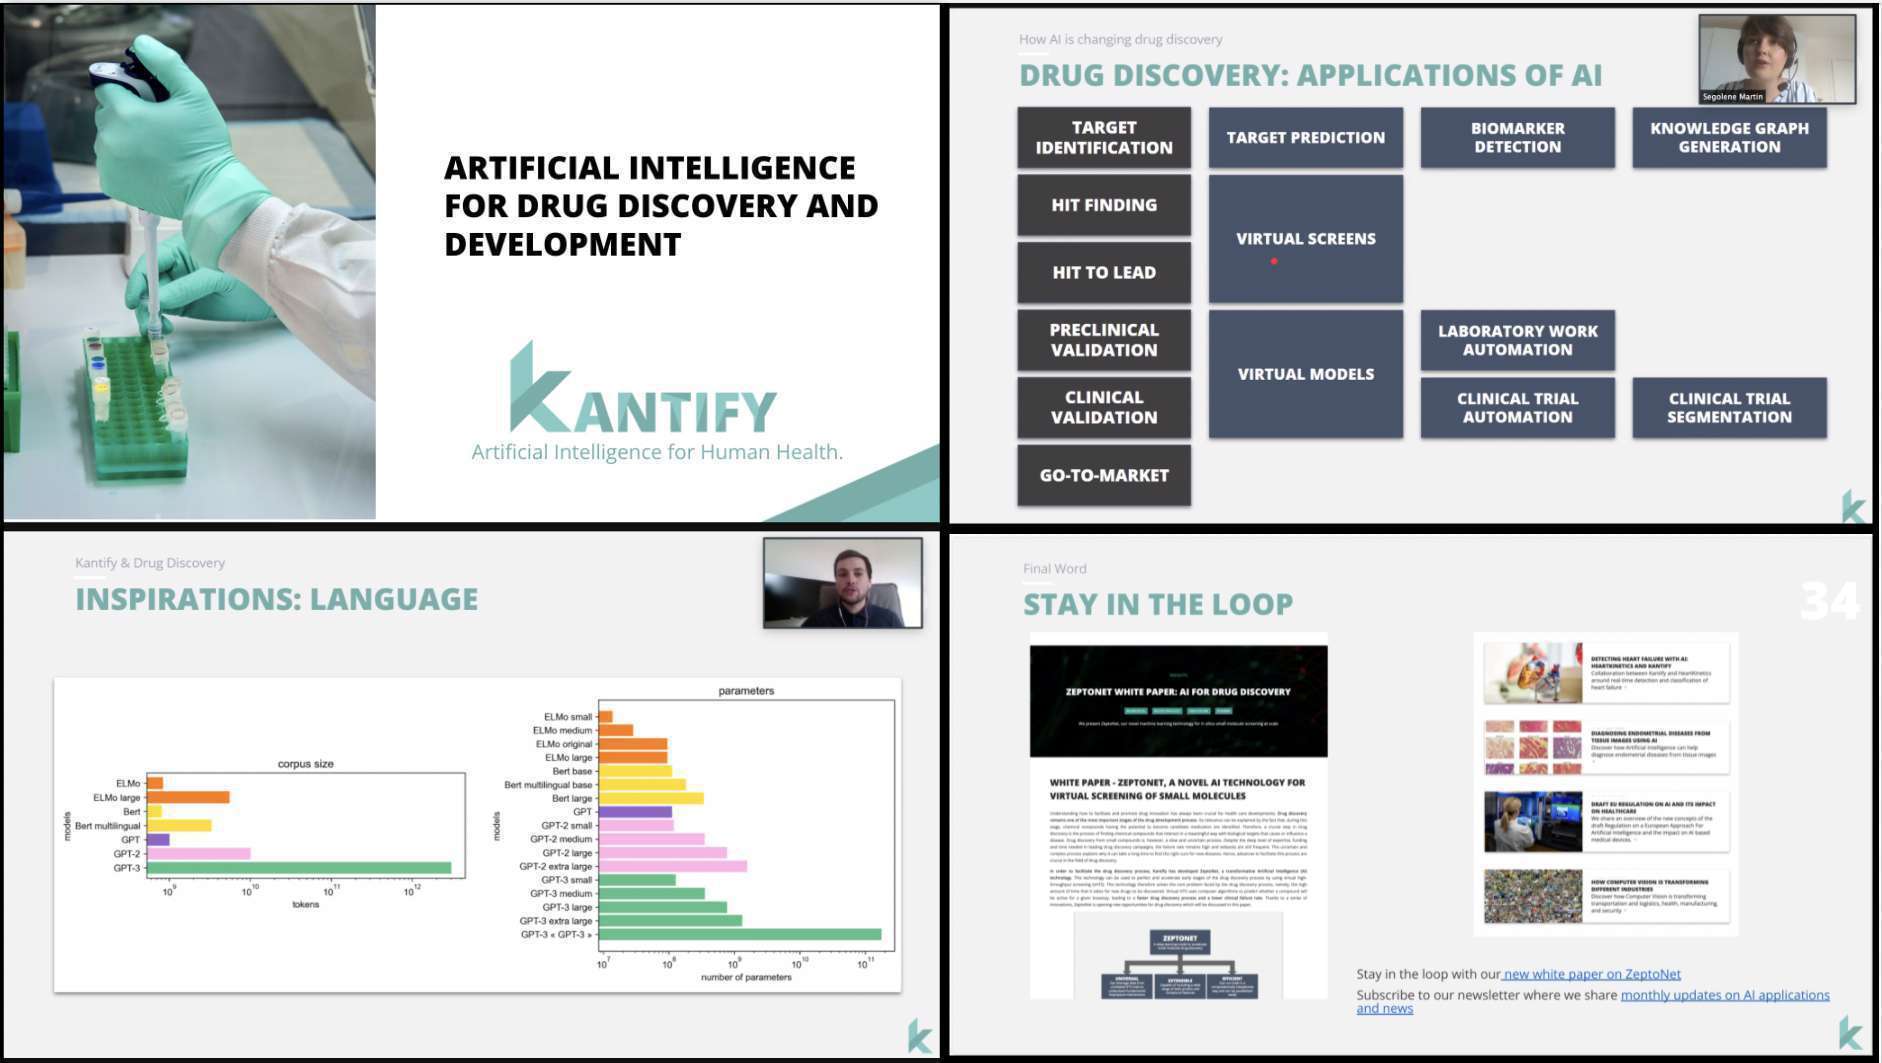Click the 'Bert base' label in the parameters chart
This screenshot has height=1063, width=1882.
(573, 771)
